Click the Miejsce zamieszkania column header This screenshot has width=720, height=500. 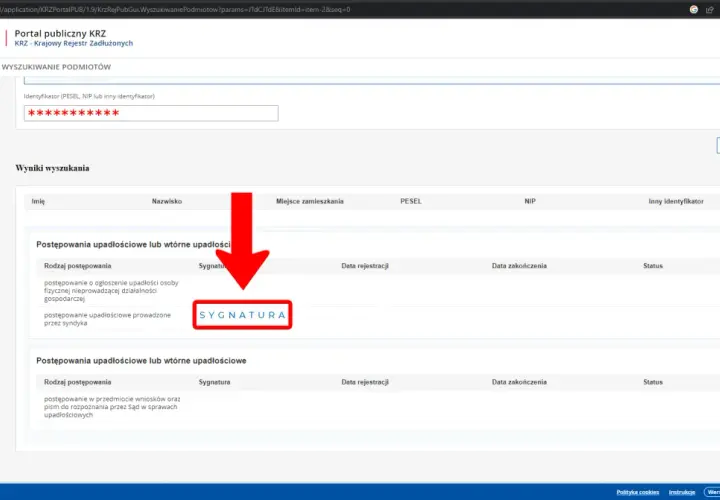tap(309, 201)
